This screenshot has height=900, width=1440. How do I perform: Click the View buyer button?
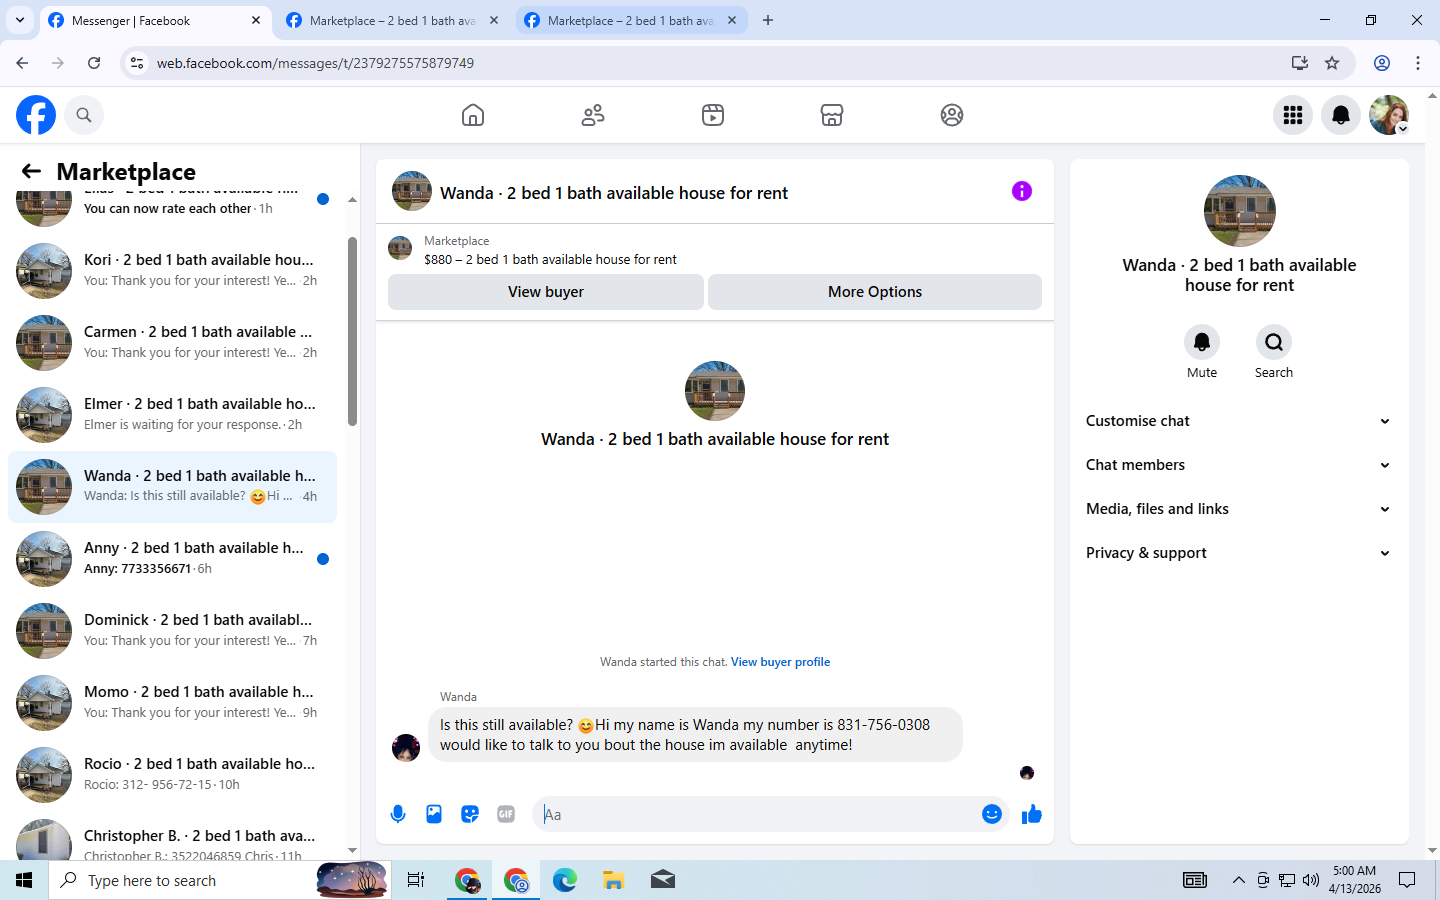click(x=546, y=292)
